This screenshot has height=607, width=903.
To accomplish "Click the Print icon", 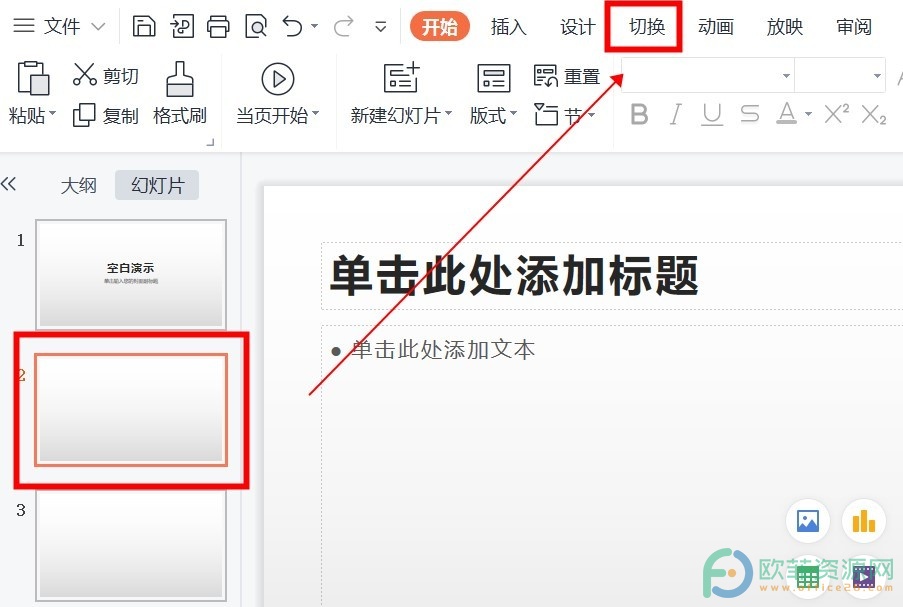I will pyautogui.click(x=218, y=26).
